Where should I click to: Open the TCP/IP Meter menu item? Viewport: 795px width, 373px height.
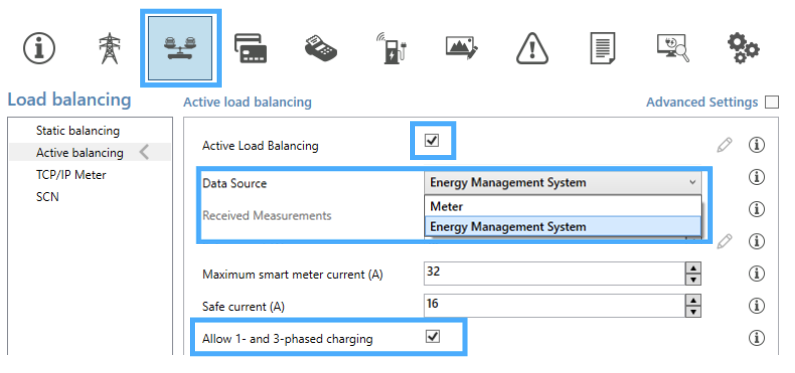[x=71, y=175]
